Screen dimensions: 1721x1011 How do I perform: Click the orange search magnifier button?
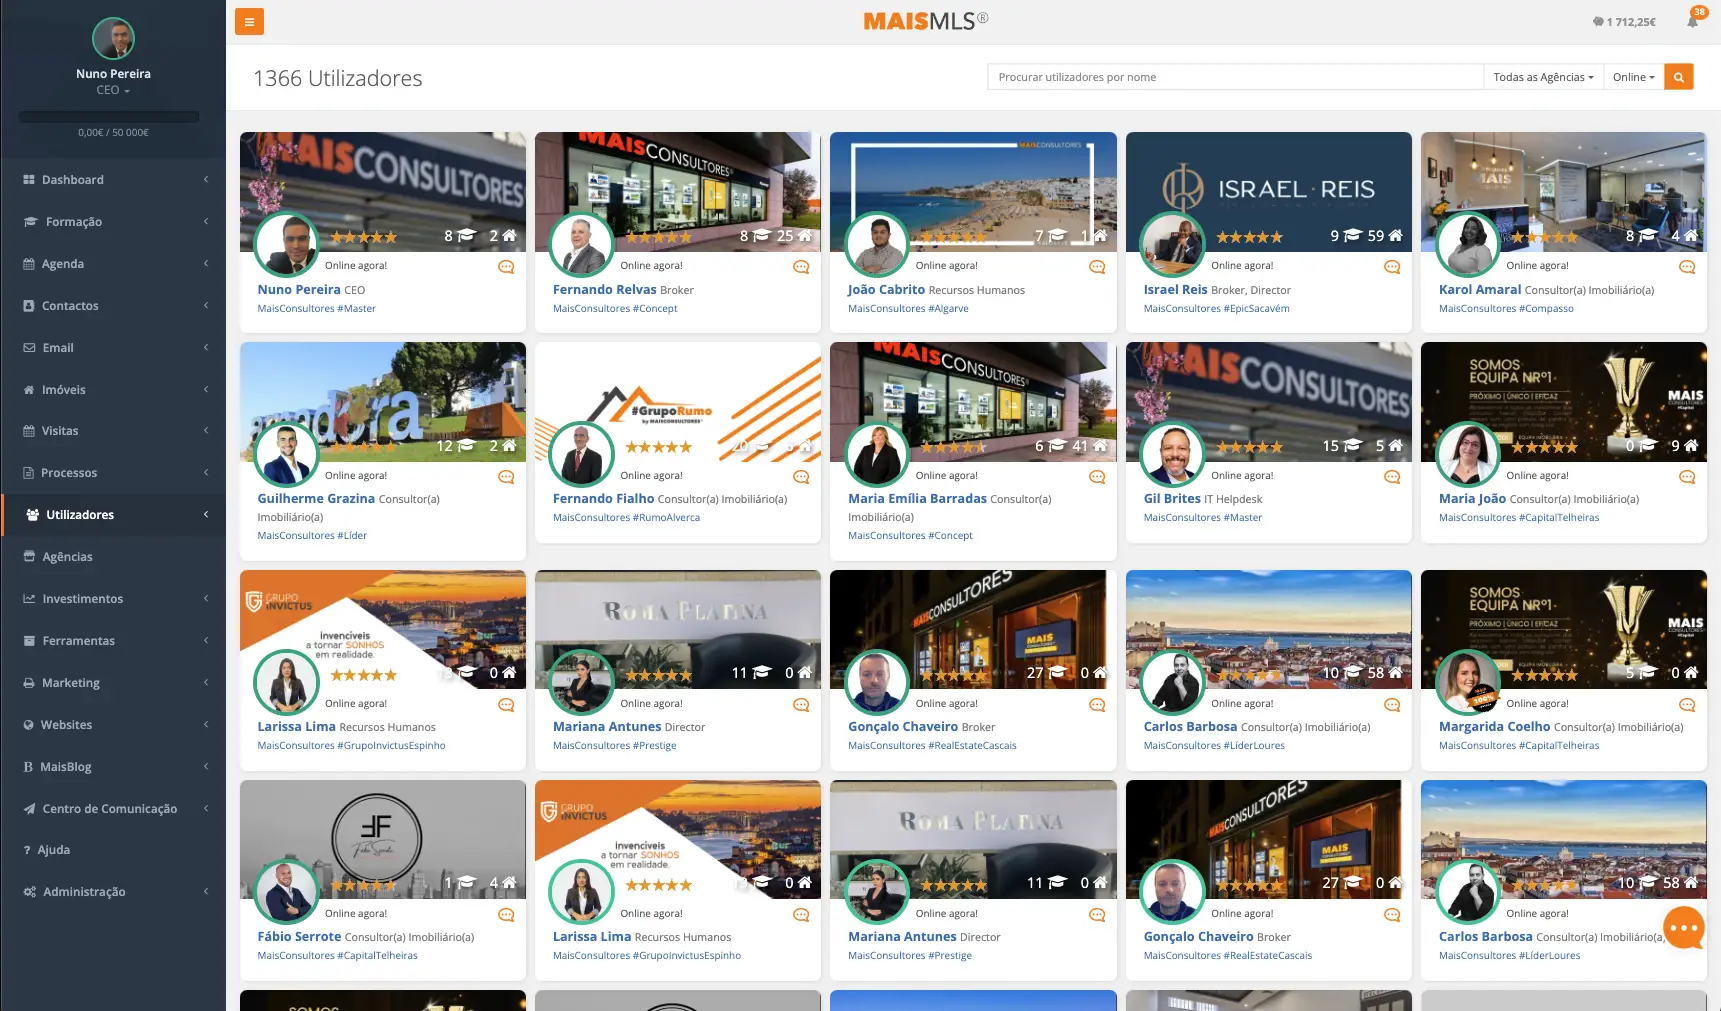1679,76
